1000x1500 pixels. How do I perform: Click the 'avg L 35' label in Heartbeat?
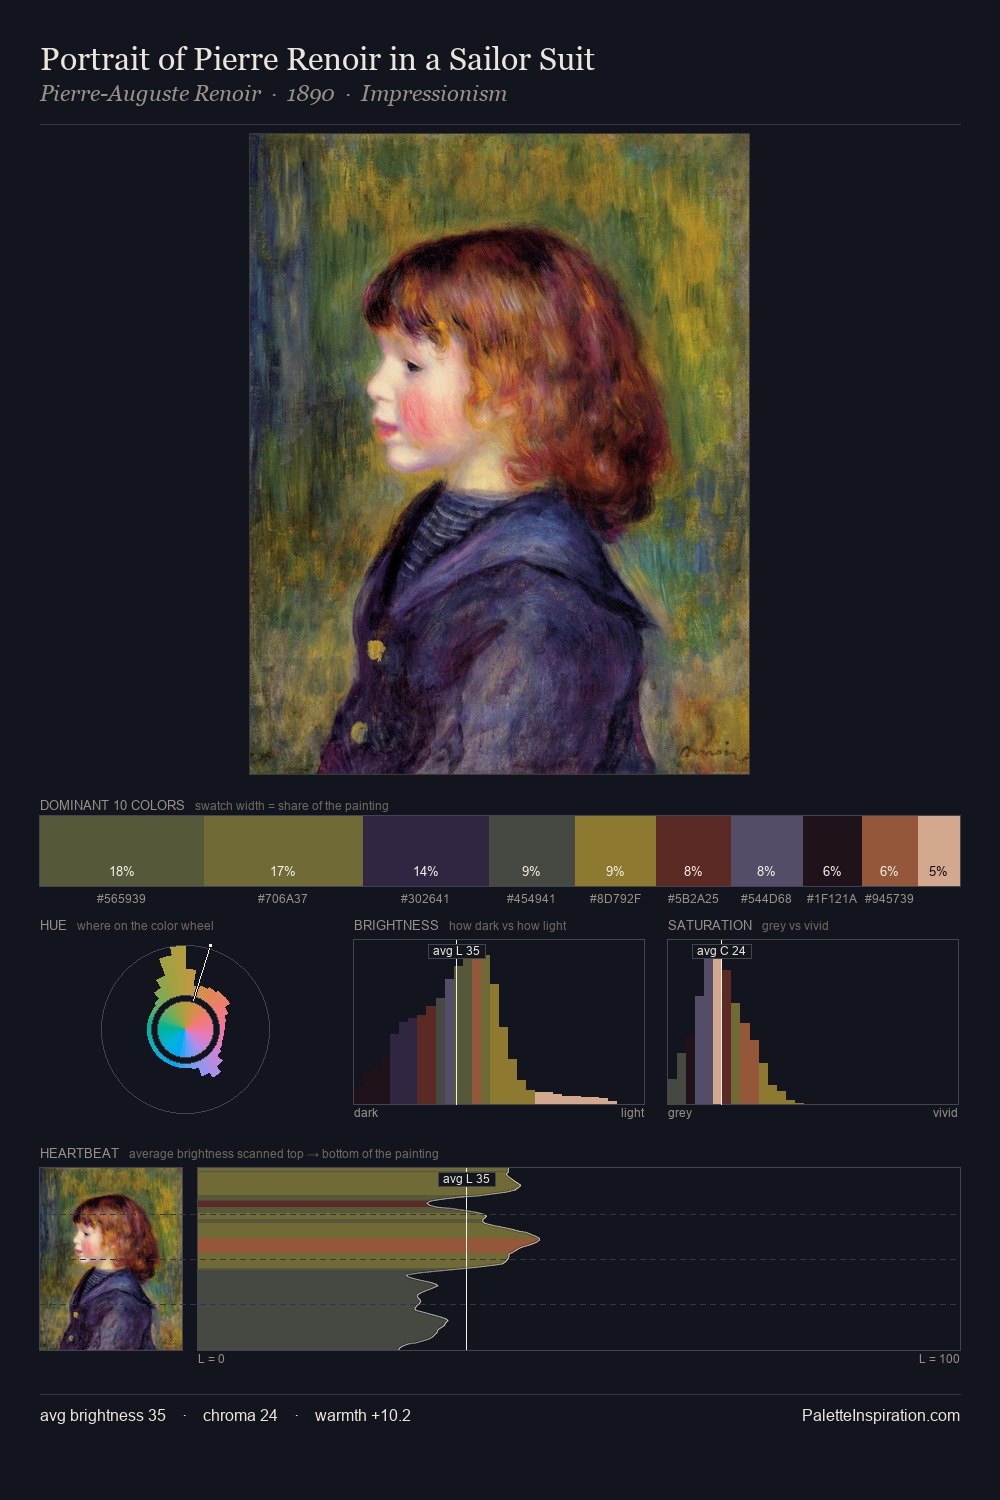[466, 1179]
